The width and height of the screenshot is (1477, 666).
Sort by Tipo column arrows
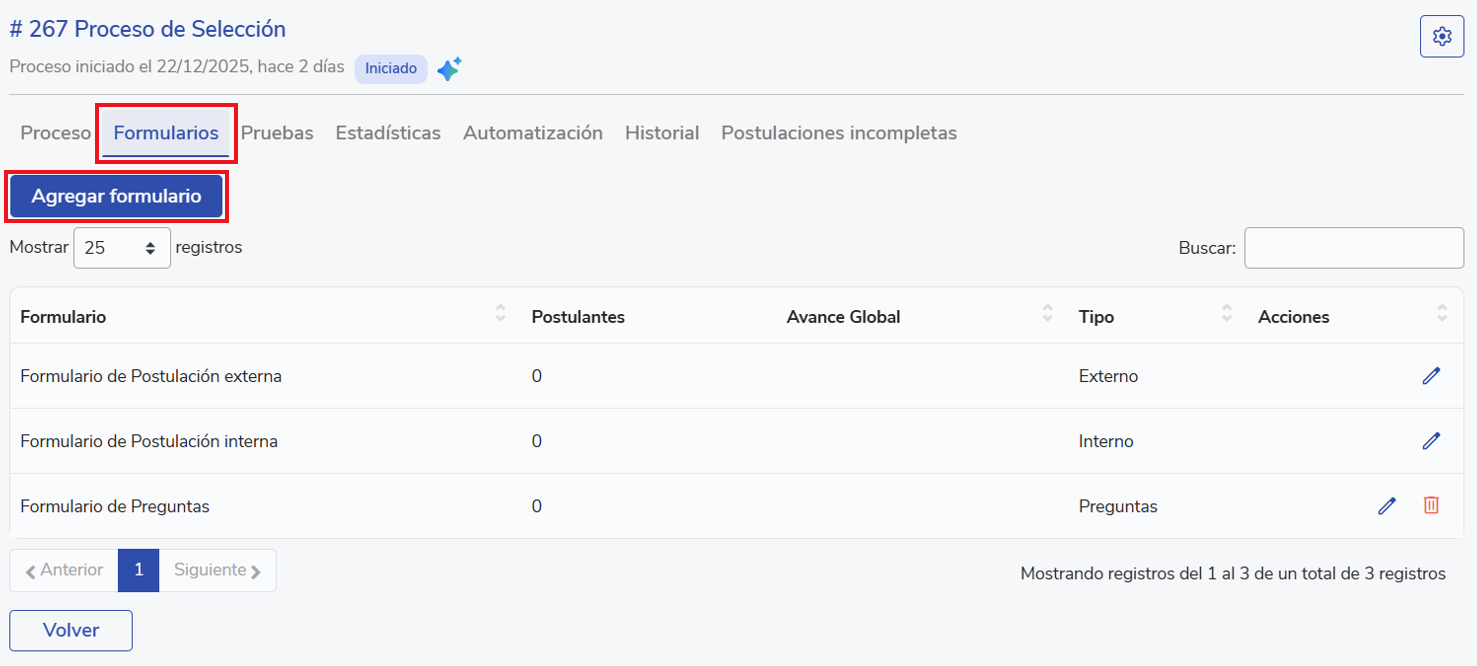click(x=1226, y=314)
